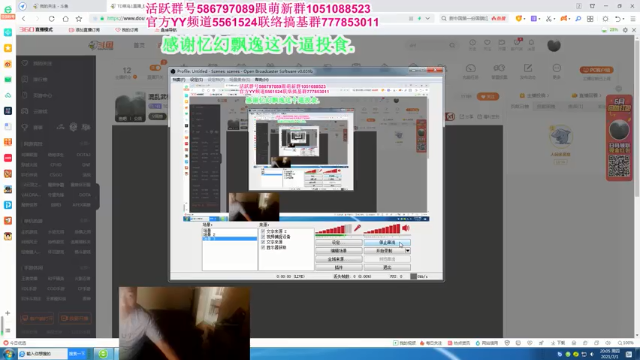Click the yellow star favorites sidebar icon
This screenshot has height=360, width=640.
pyautogui.click(x=8, y=48)
